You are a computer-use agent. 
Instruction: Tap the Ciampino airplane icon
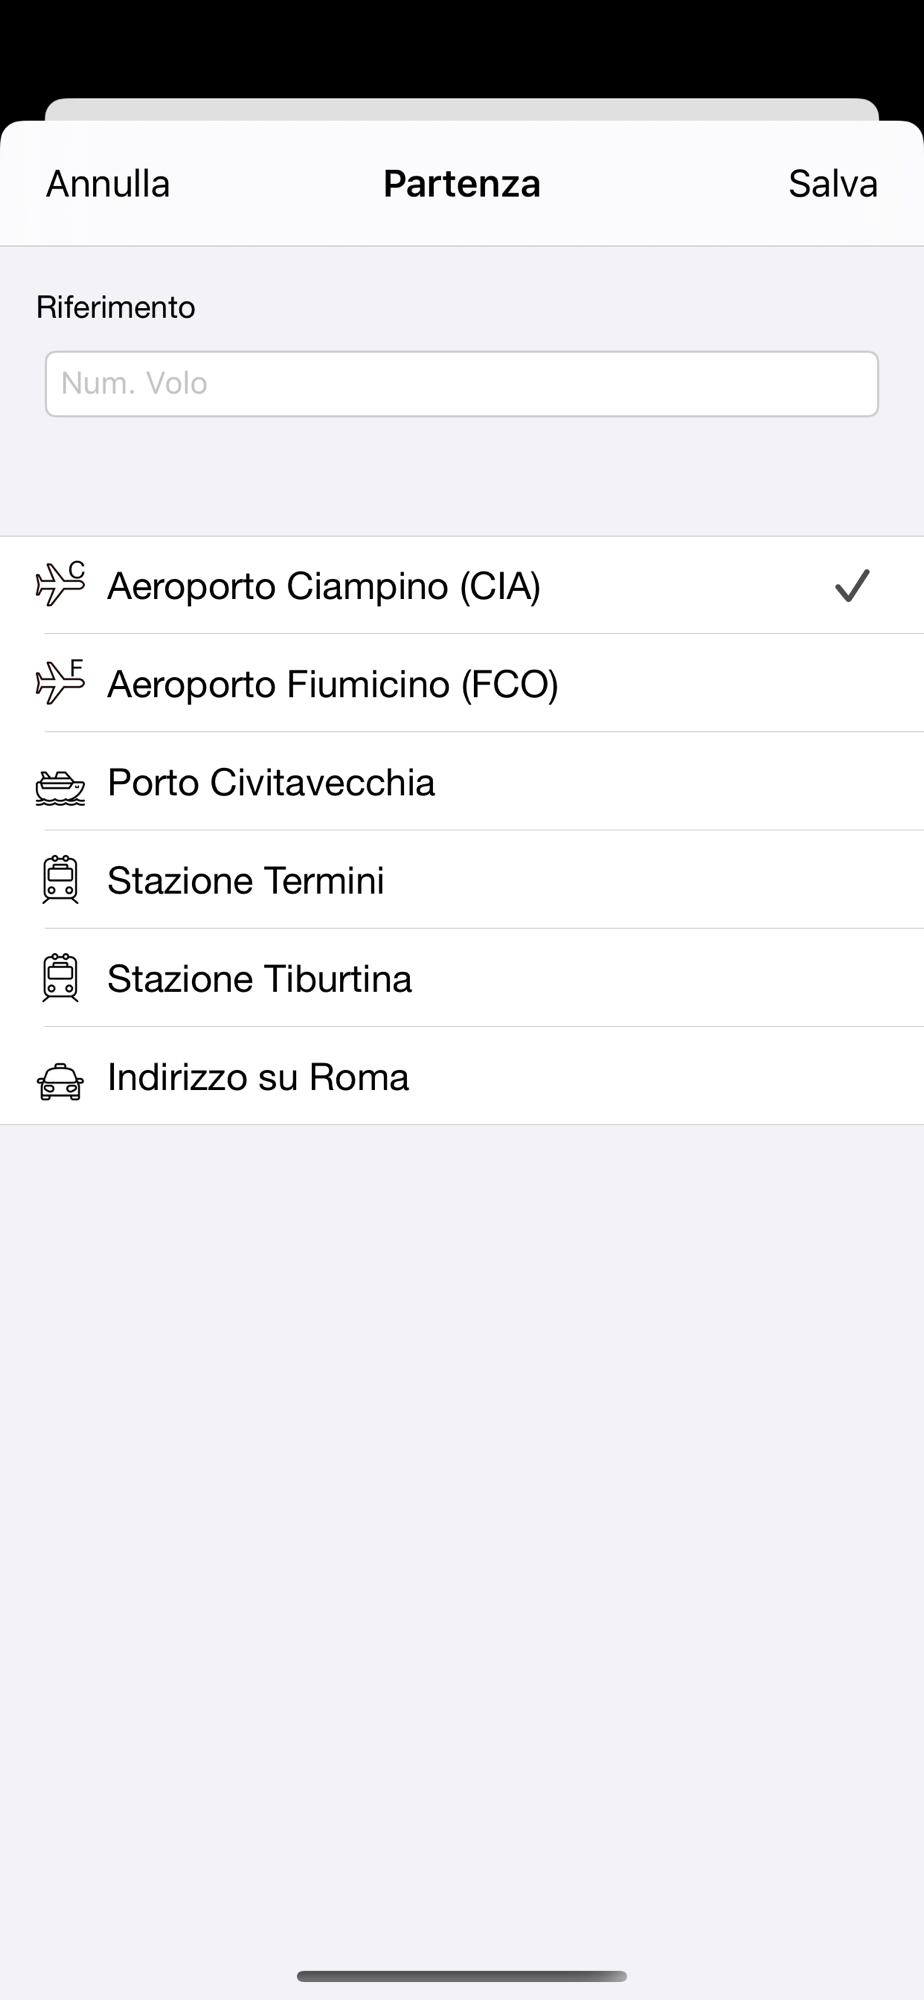(60, 584)
